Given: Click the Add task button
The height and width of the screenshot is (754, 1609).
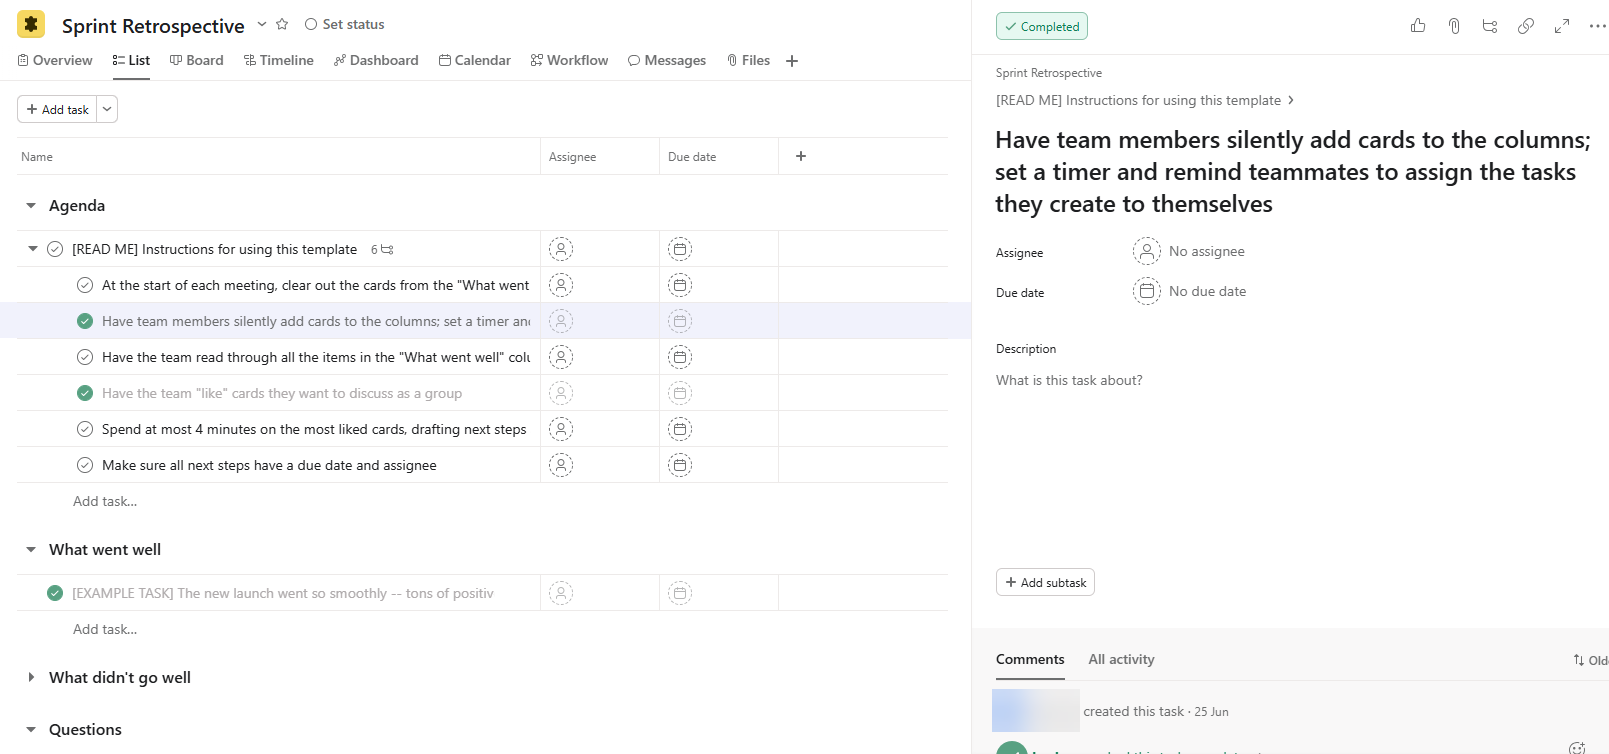Looking at the screenshot, I should click(57, 109).
